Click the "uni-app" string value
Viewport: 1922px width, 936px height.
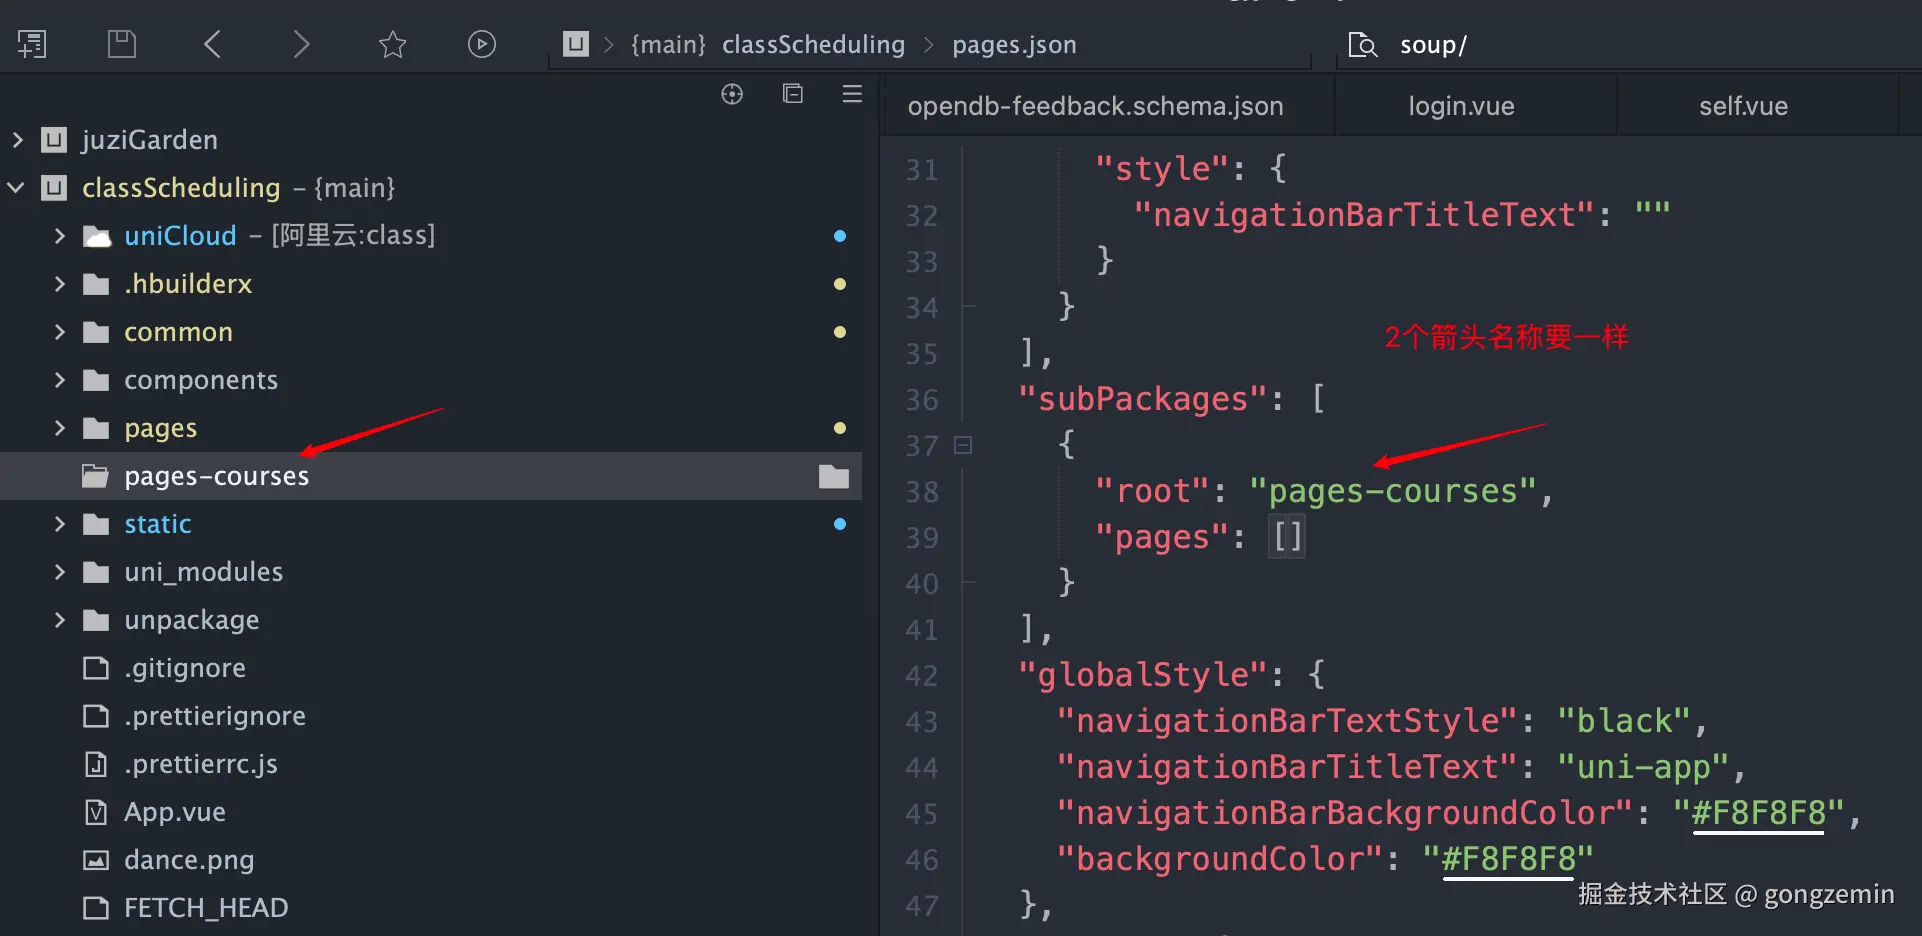coord(1643,767)
